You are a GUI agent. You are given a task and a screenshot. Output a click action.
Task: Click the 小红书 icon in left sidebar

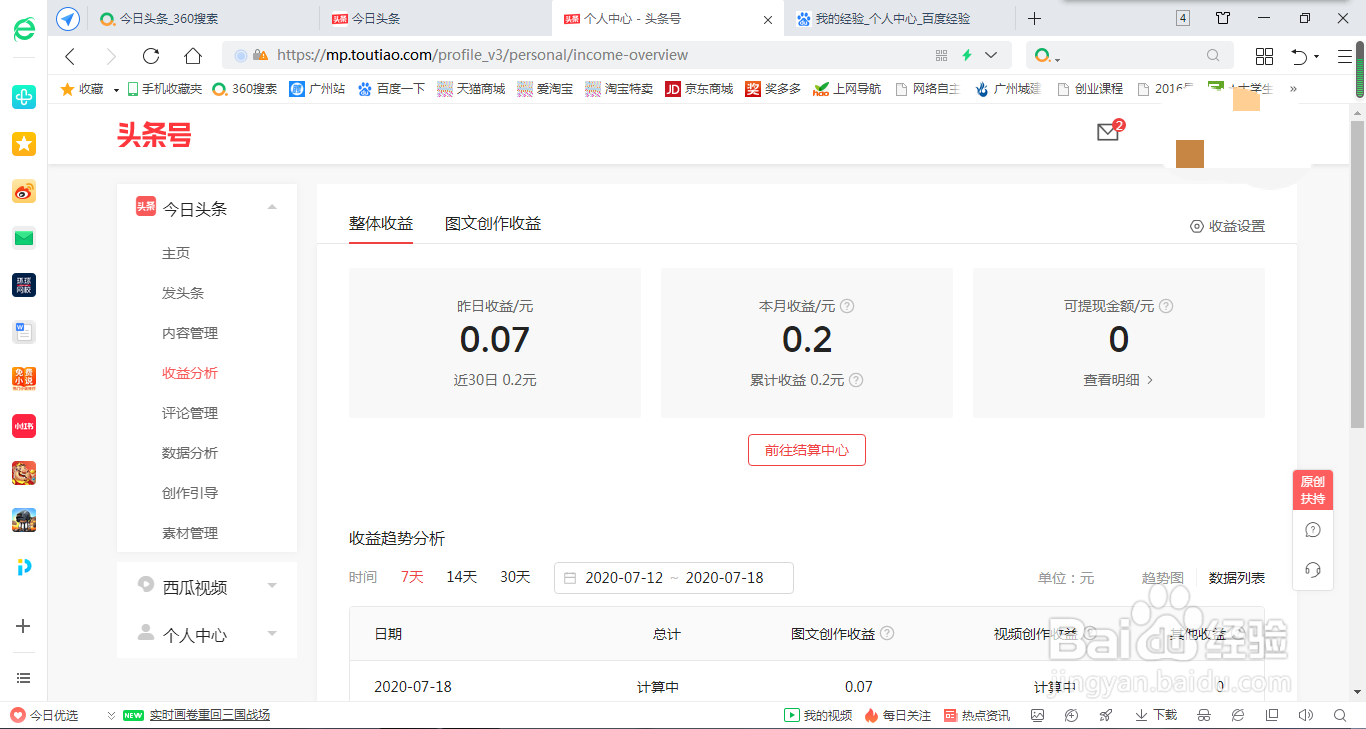(23, 425)
